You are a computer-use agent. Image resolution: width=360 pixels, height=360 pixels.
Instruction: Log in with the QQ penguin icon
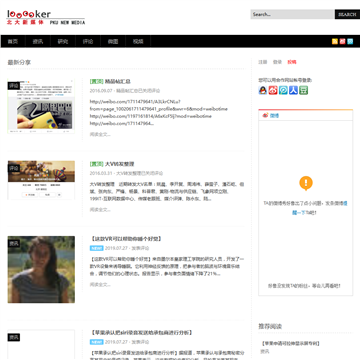pyautogui.click(x=263, y=90)
